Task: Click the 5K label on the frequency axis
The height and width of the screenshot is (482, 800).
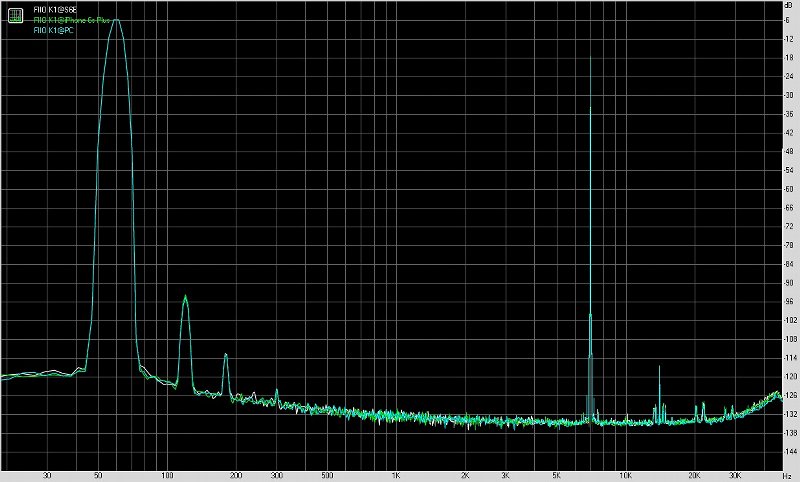Action: click(x=557, y=475)
